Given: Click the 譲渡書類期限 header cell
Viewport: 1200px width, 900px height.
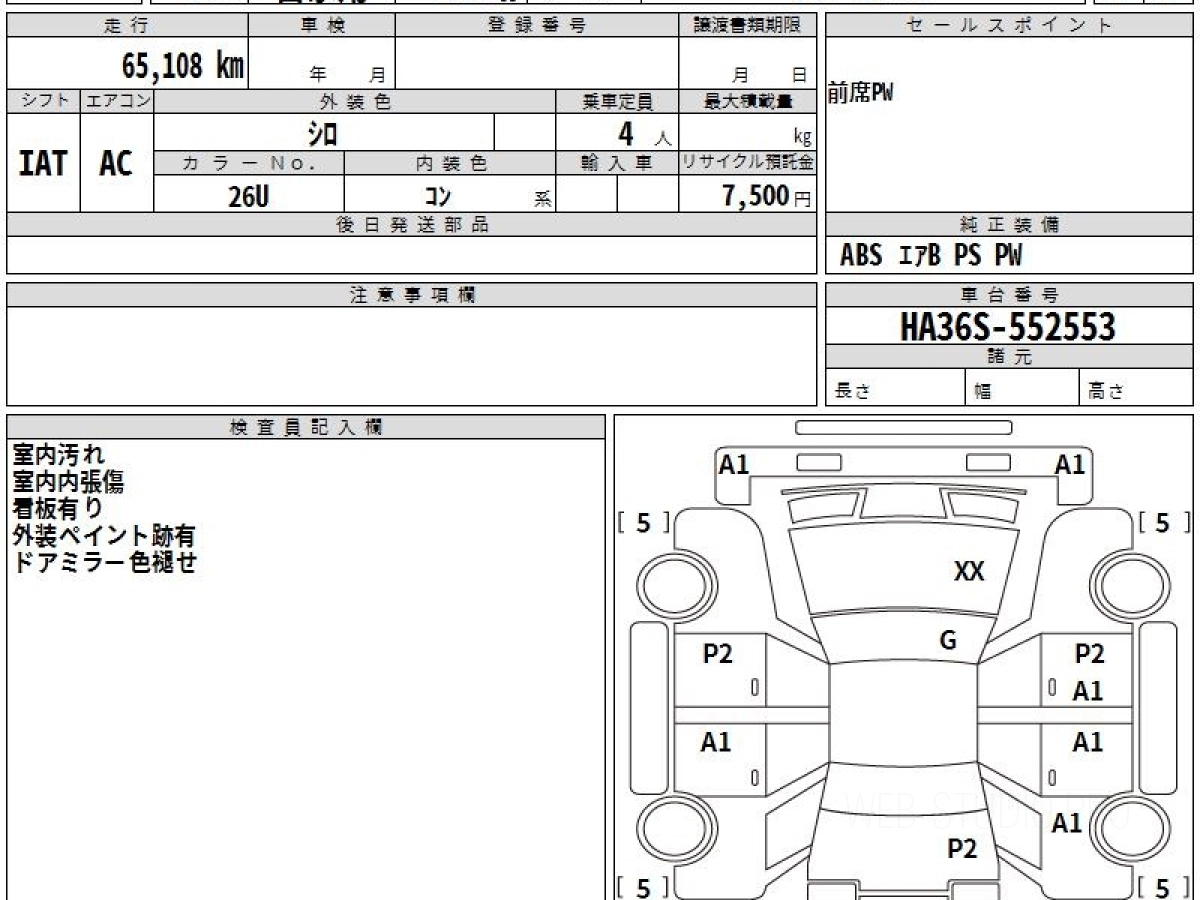Looking at the screenshot, I should (748, 26).
